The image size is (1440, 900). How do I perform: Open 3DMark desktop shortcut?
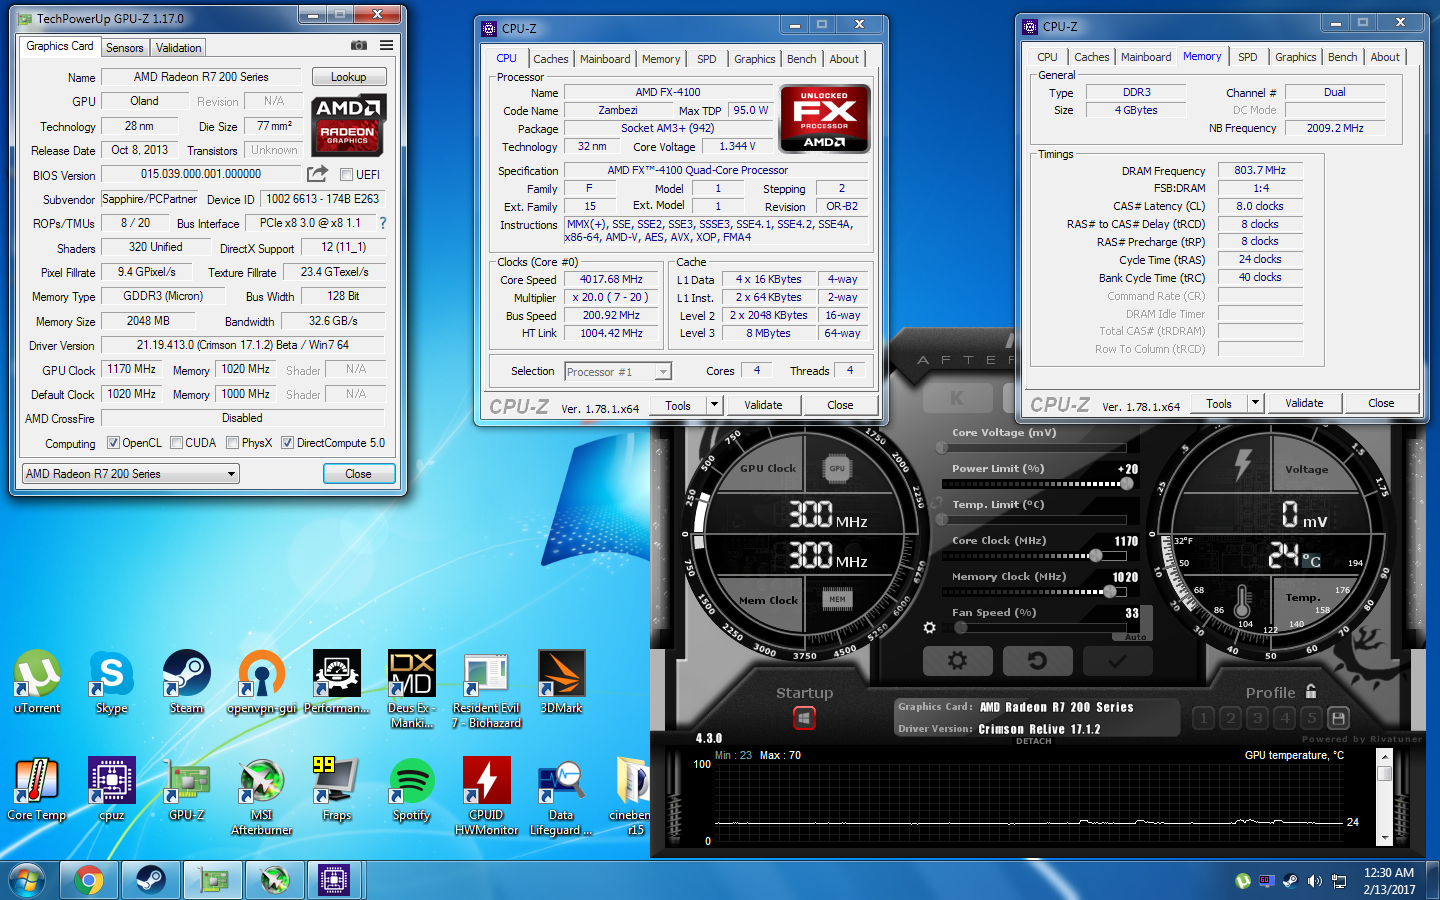point(561,683)
